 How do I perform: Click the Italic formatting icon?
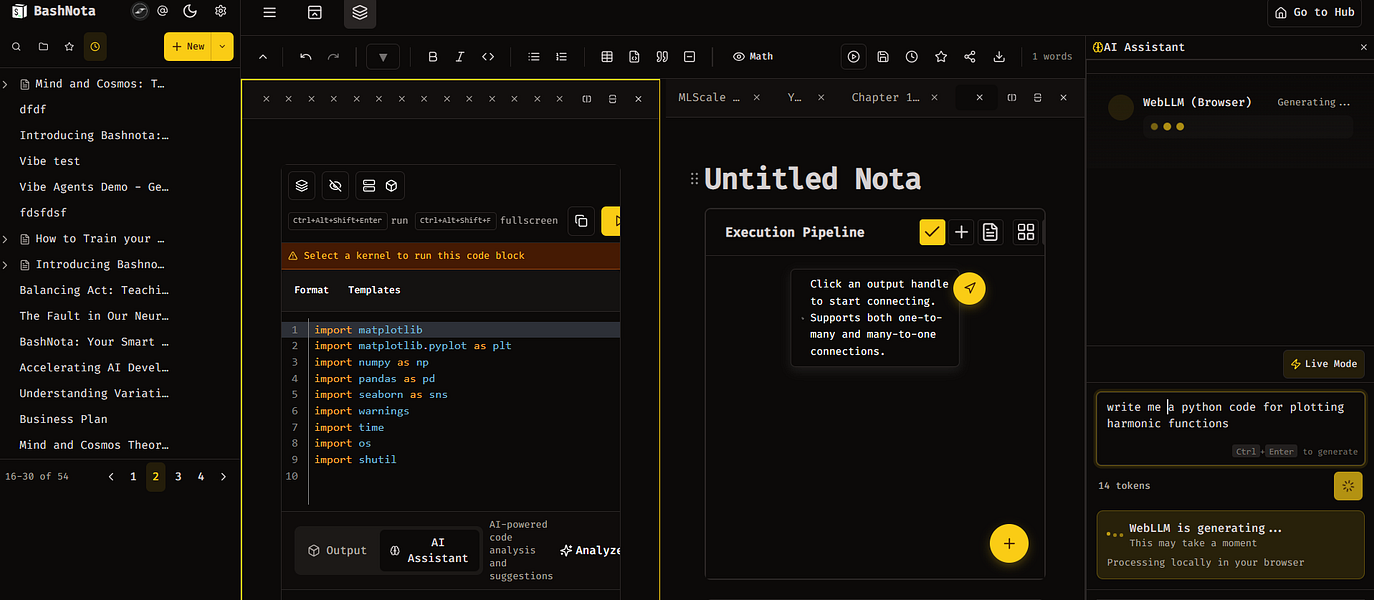tap(460, 57)
